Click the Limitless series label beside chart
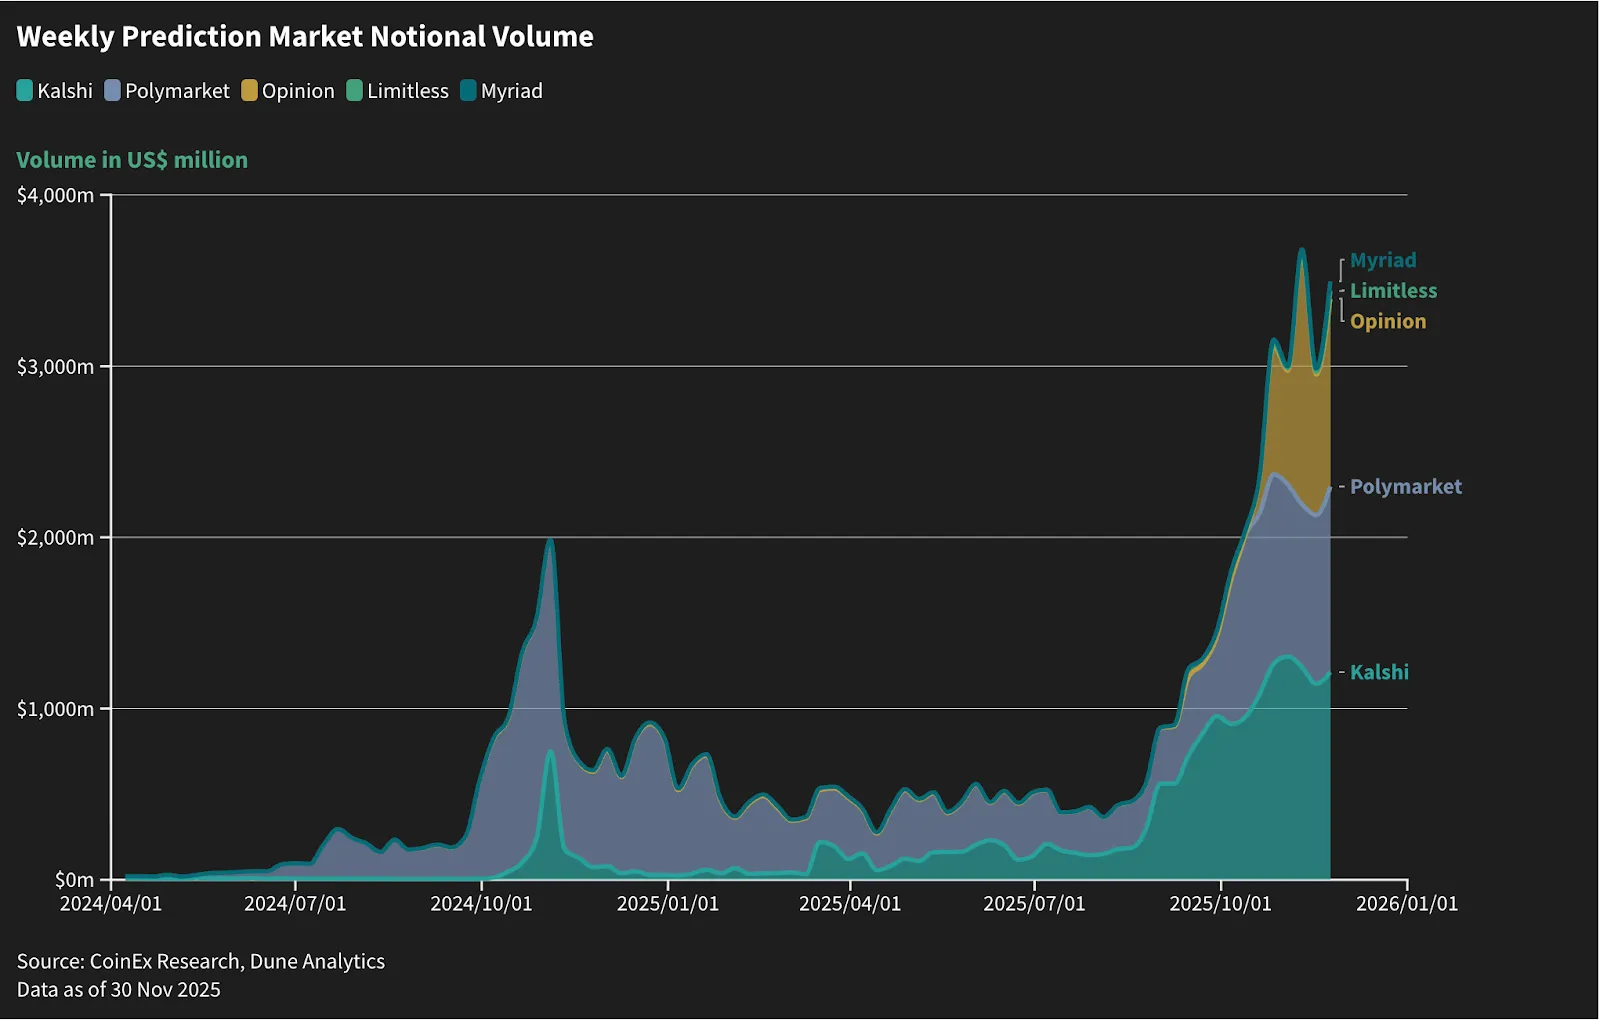The height and width of the screenshot is (1020, 1600). point(1393,291)
